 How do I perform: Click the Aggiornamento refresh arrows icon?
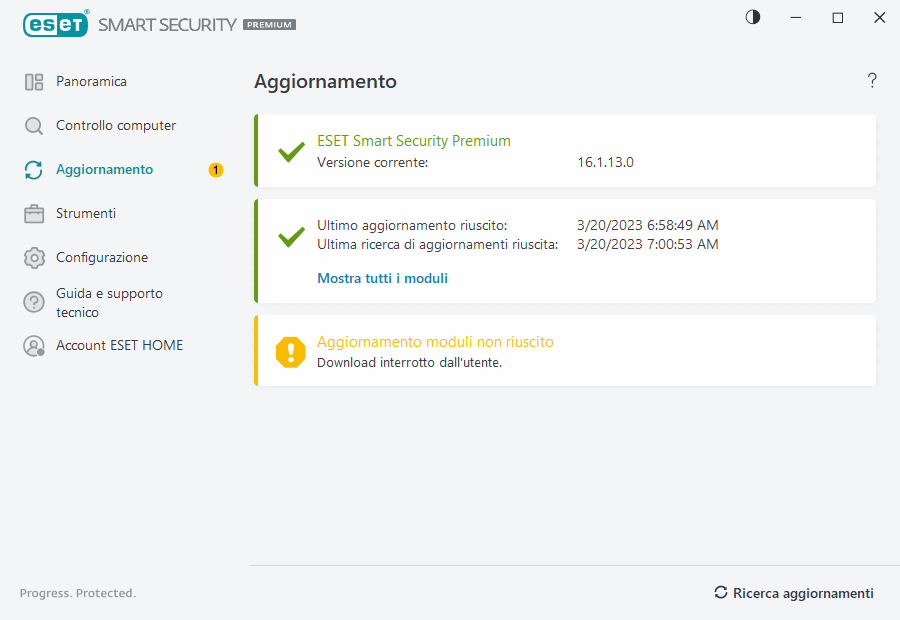[x=34, y=170]
